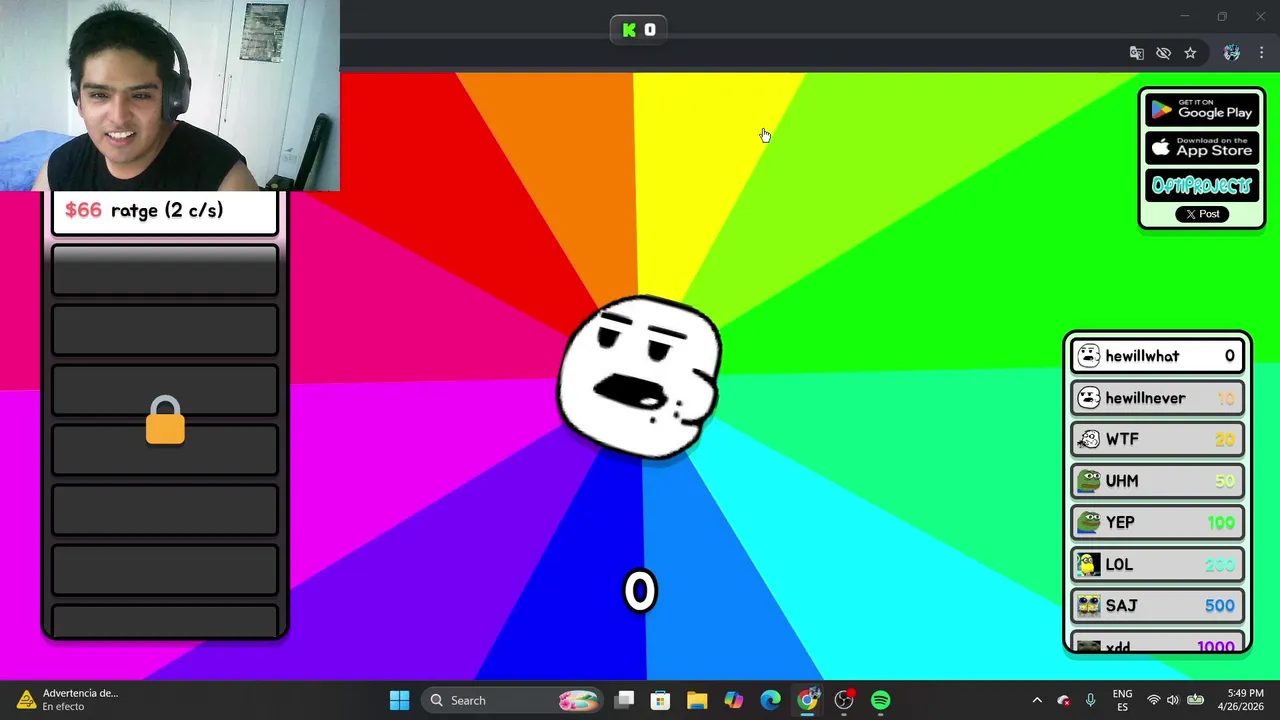Image resolution: width=1280 pixels, height=720 pixels.
Task: Click the hewillnever face icon
Action: tap(1088, 398)
